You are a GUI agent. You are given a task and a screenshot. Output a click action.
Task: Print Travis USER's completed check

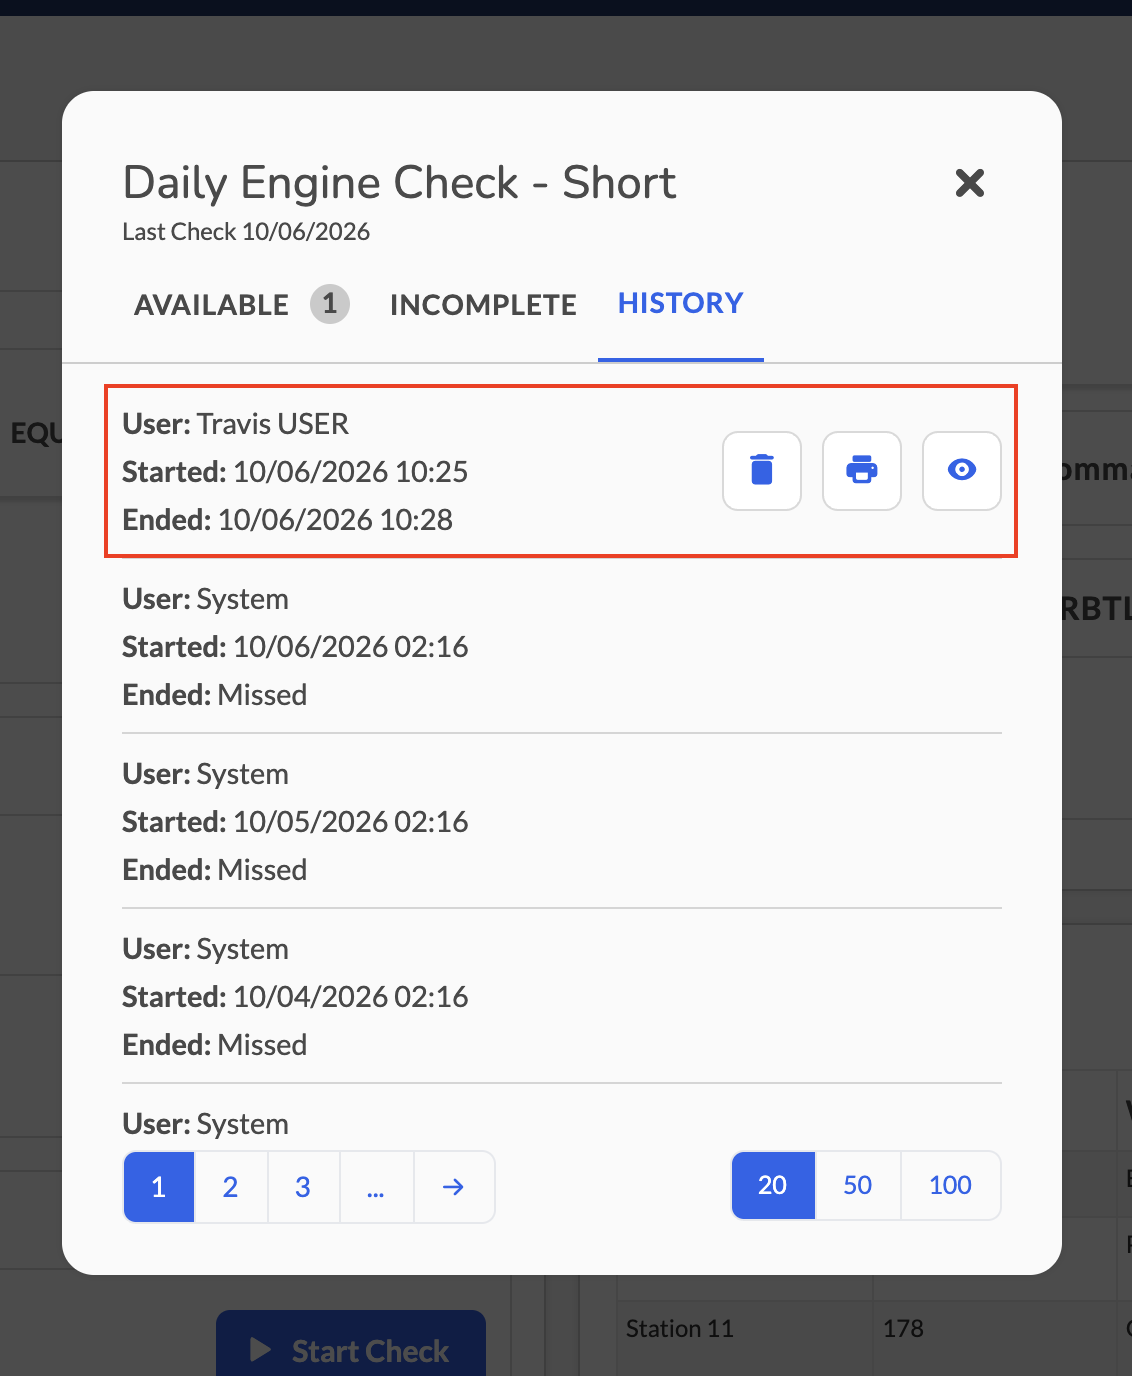click(862, 471)
